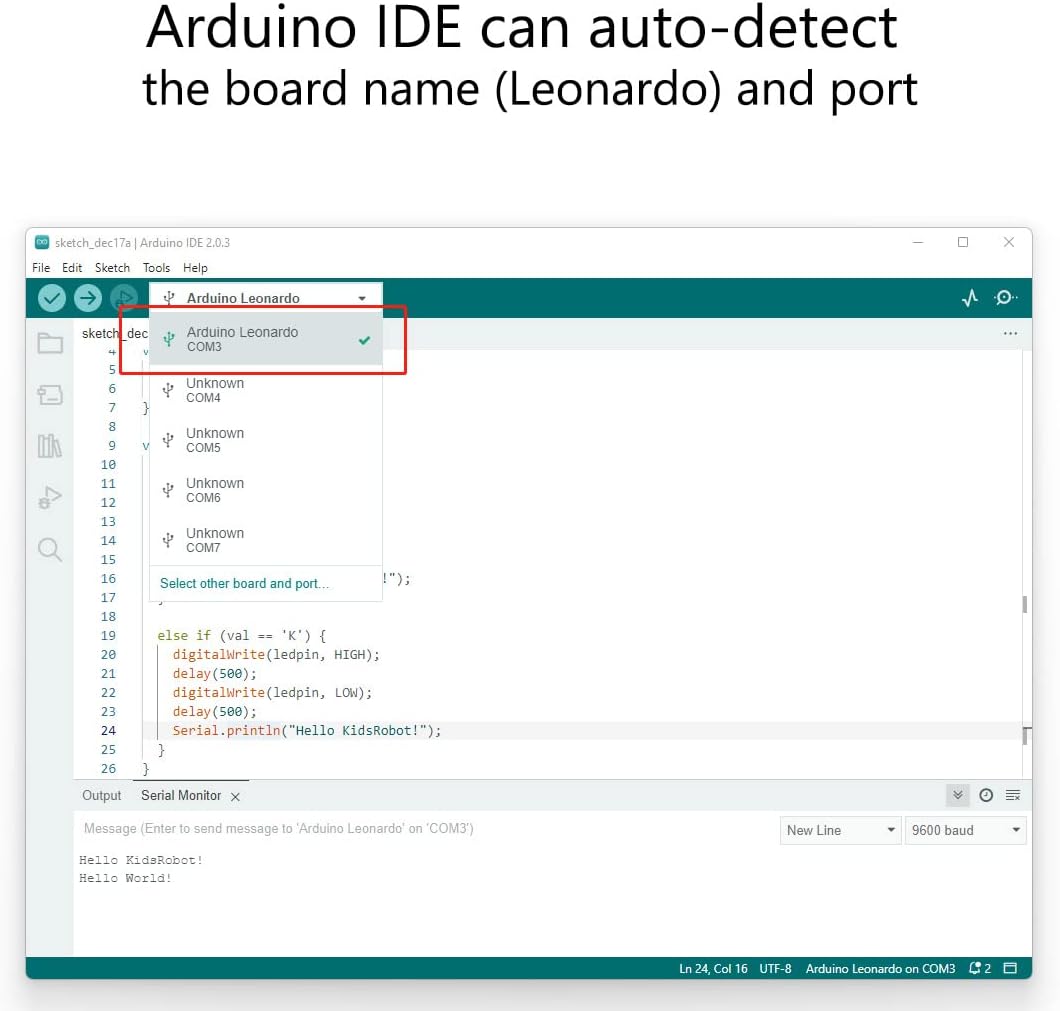The image size is (1060, 1011).
Task: Toggle bottom panel icon in status bar
Action: pos(1010,968)
